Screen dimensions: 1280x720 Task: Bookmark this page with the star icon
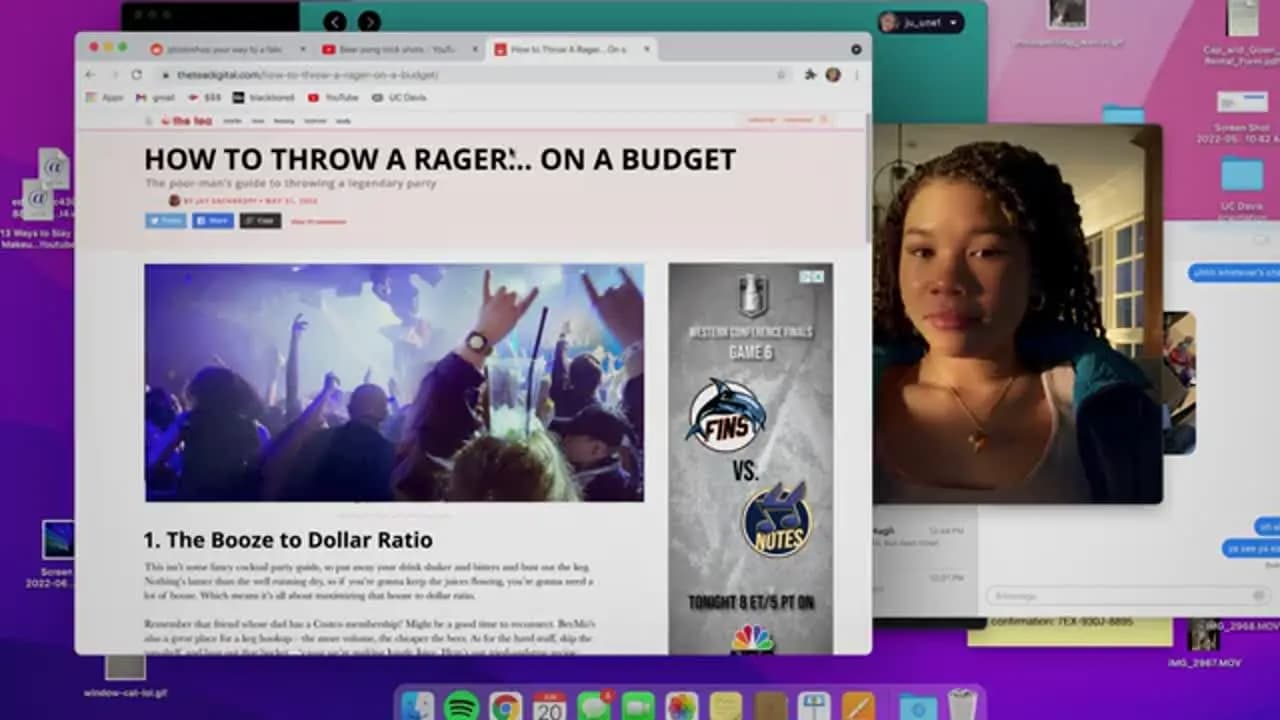tap(781, 75)
